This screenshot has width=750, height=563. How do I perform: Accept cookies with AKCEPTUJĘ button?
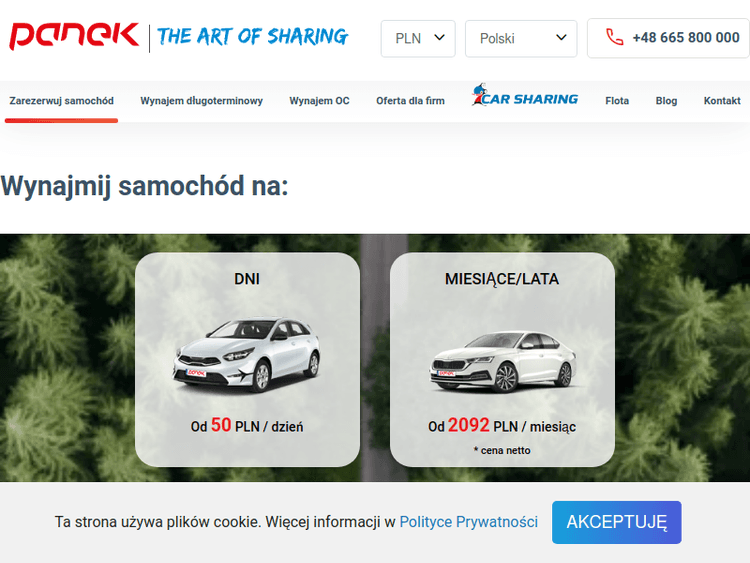(617, 522)
